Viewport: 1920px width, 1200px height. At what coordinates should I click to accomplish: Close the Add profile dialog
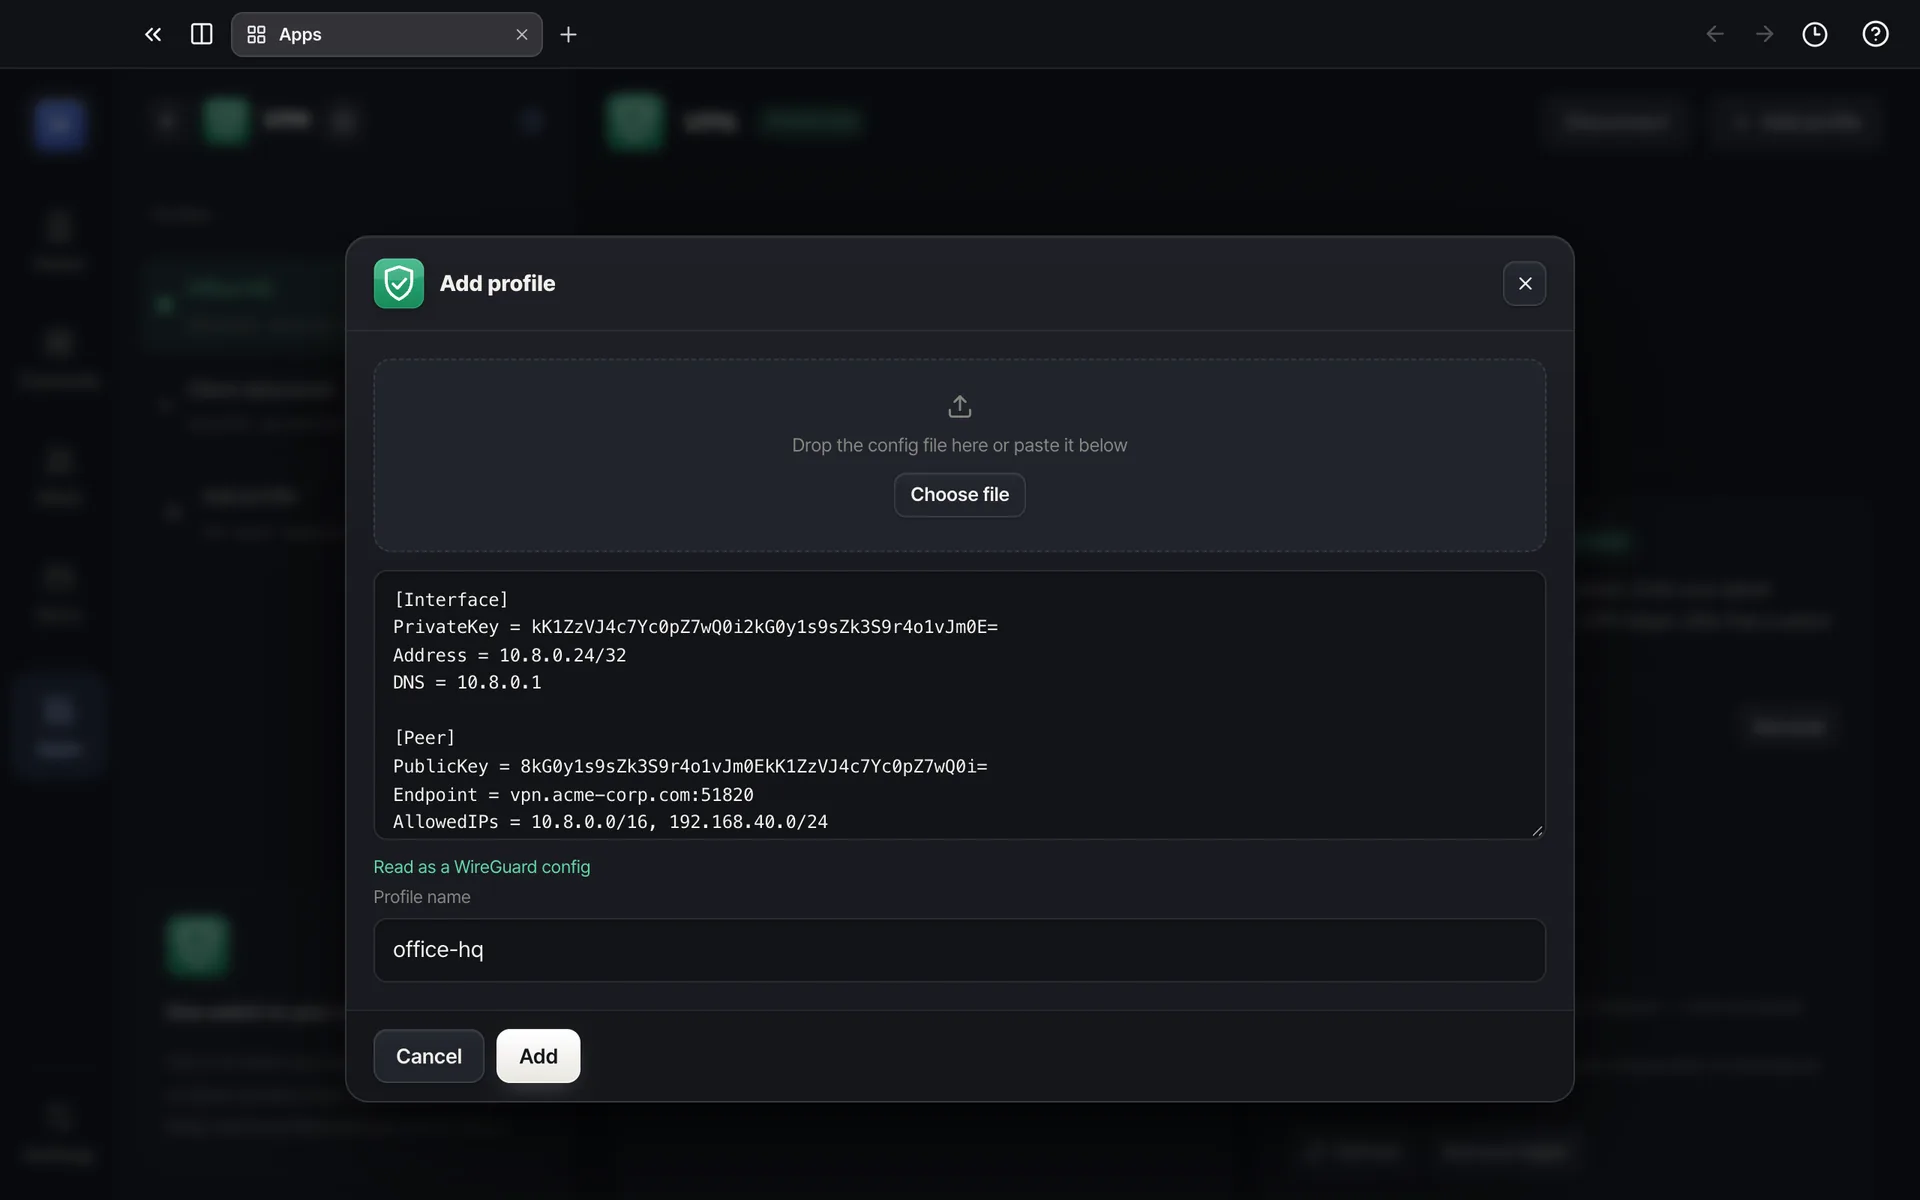(x=1524, y=284)
